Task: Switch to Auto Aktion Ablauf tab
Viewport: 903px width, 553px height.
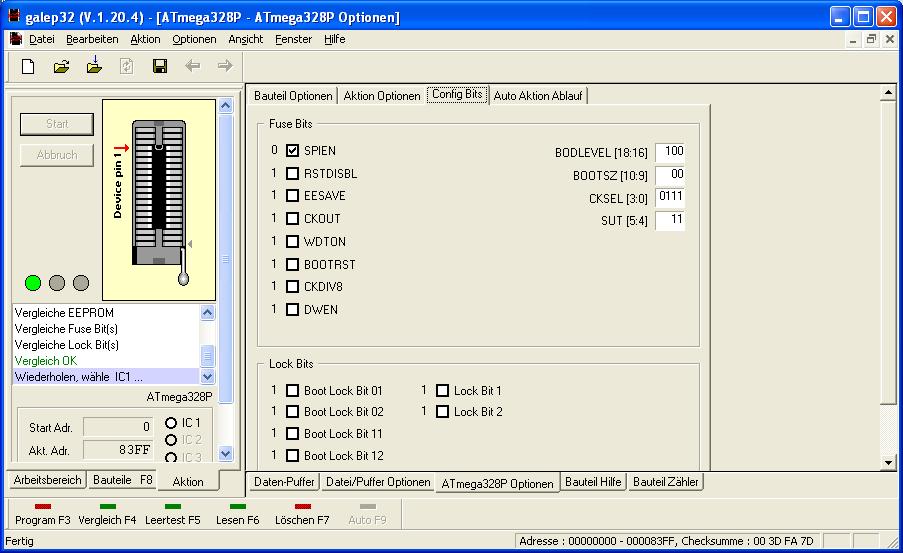Action: coord(538,96)
